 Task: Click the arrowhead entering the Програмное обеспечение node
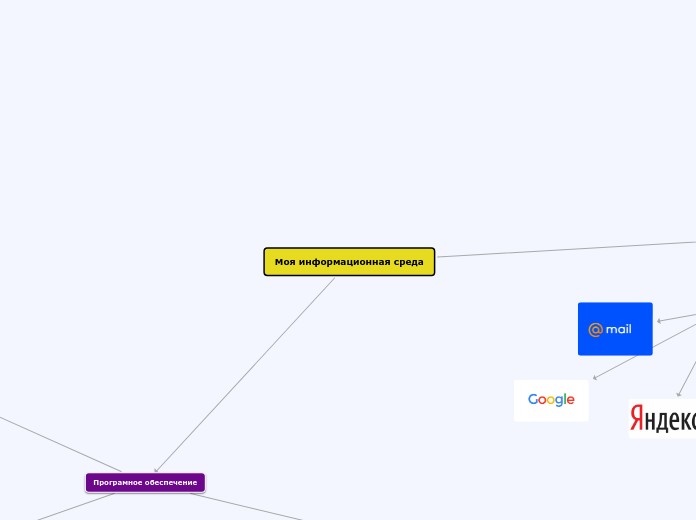click(x=156, y=469)
